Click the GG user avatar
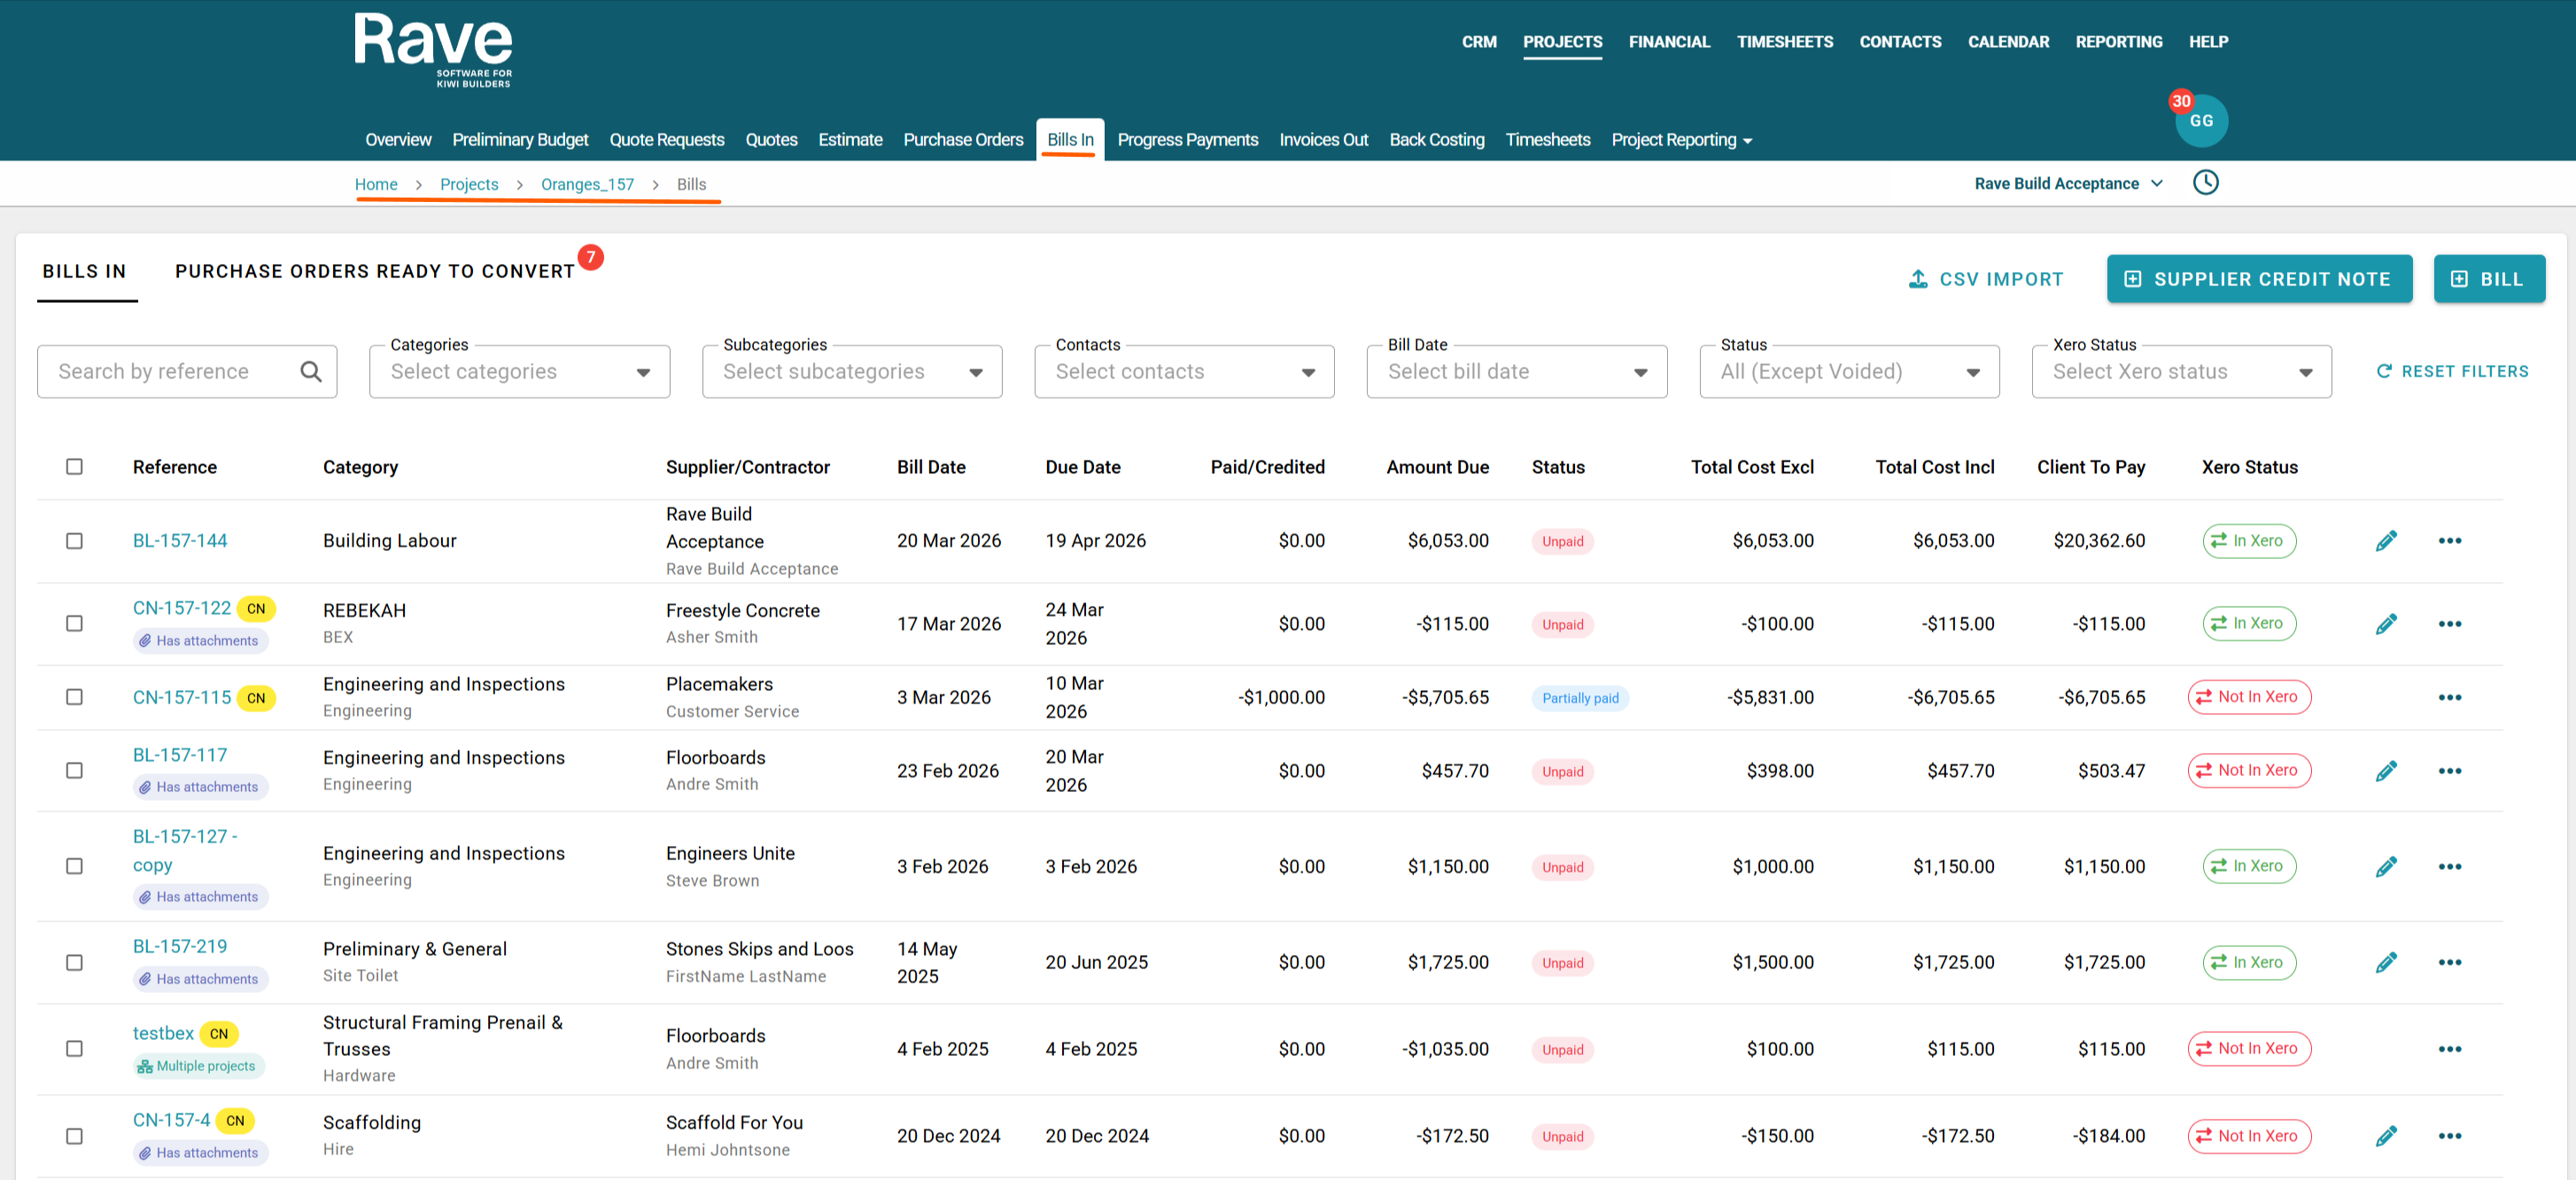The height and width of the screenshot is (1180, 2576). pos(2201,121)
